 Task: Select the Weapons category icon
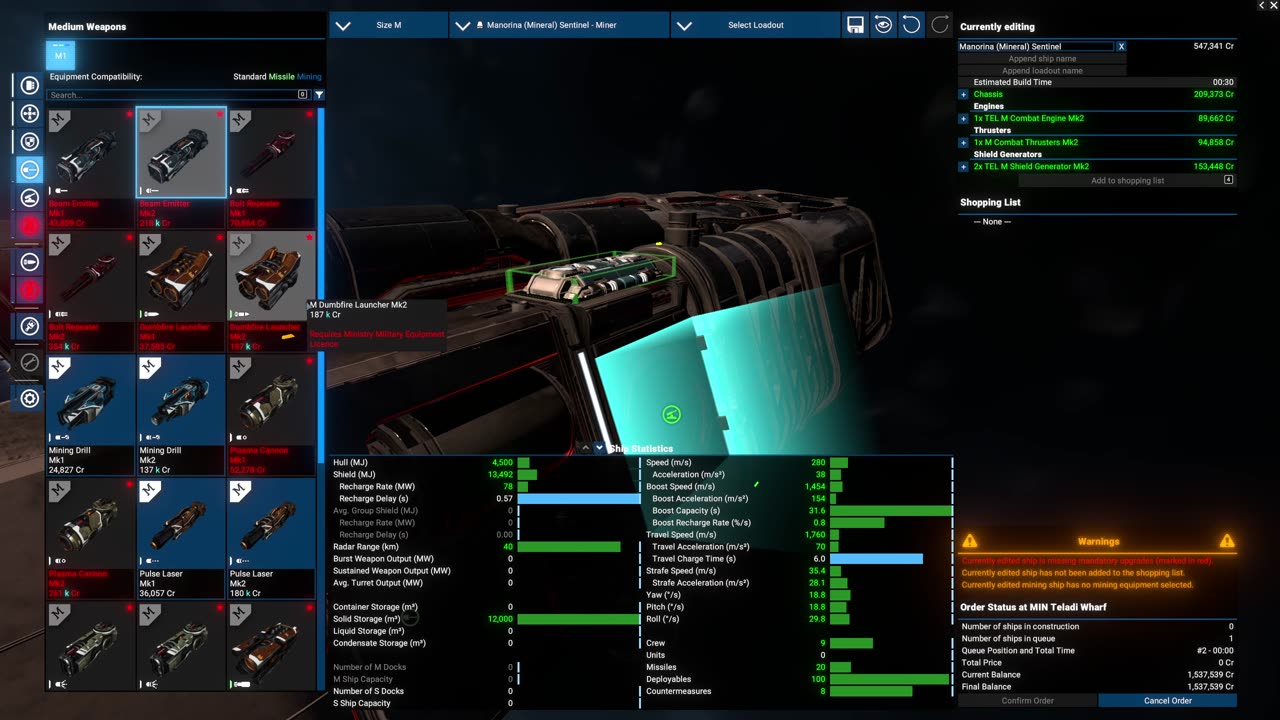click(x=30, y=170)
